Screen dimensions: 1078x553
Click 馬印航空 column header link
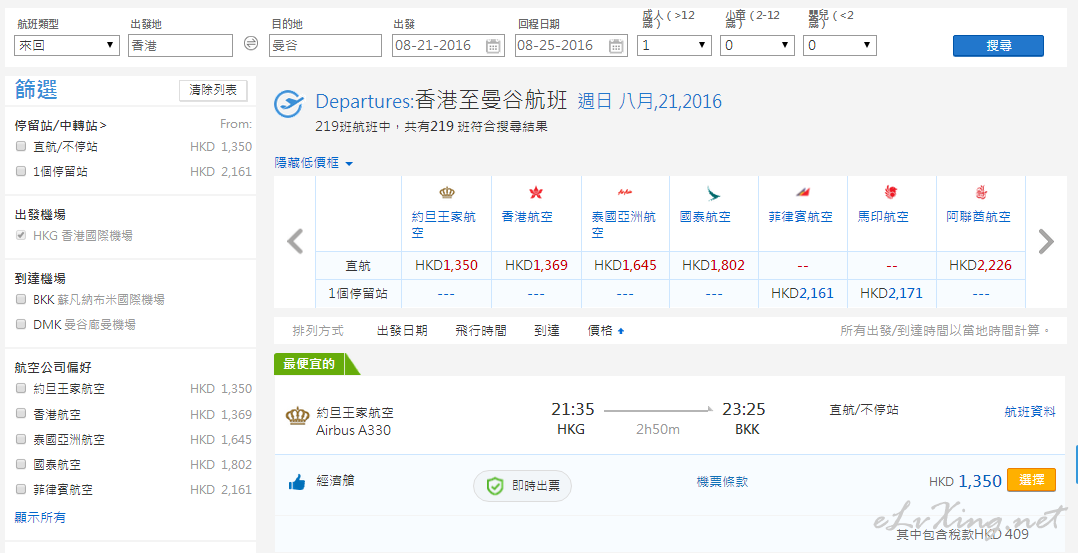click(x=883, y=217)
